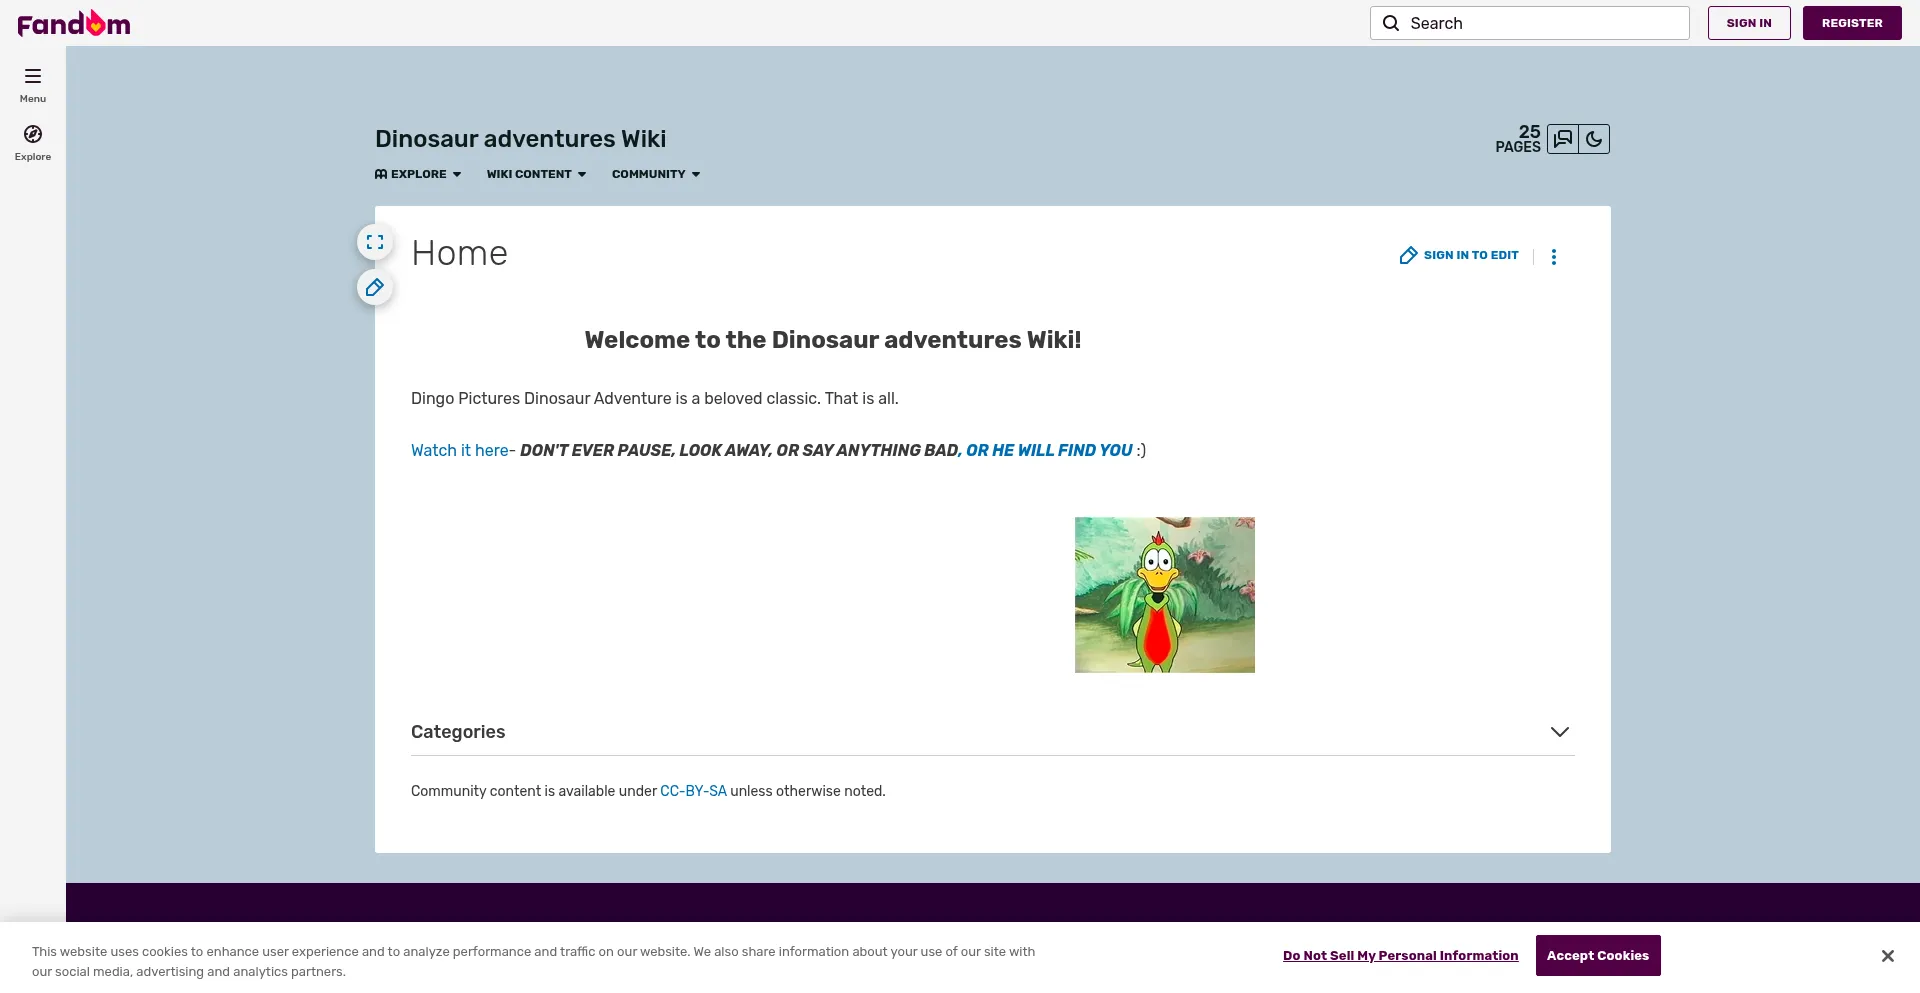Expand the Categories section
1920x993 pixels.
click(1559, 732)
